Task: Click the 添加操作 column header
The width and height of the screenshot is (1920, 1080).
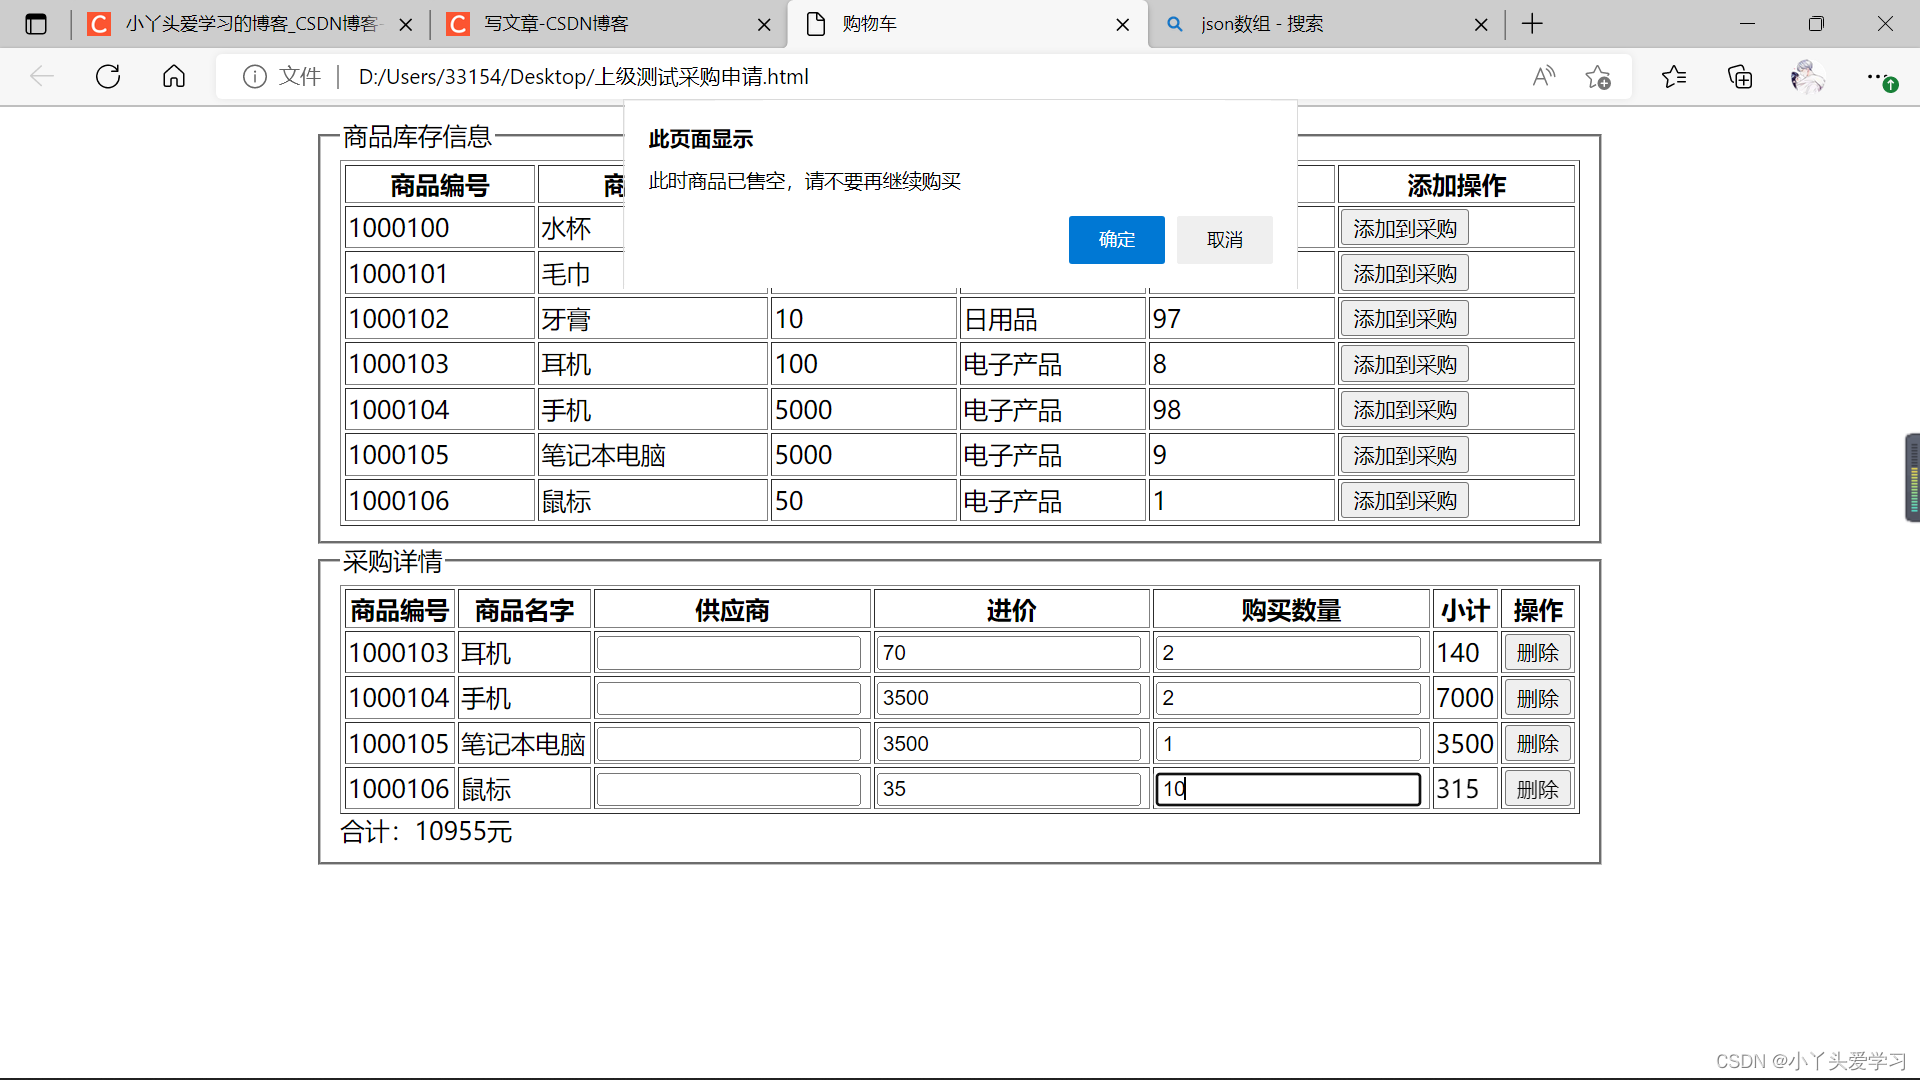Action: (1456, 185)
